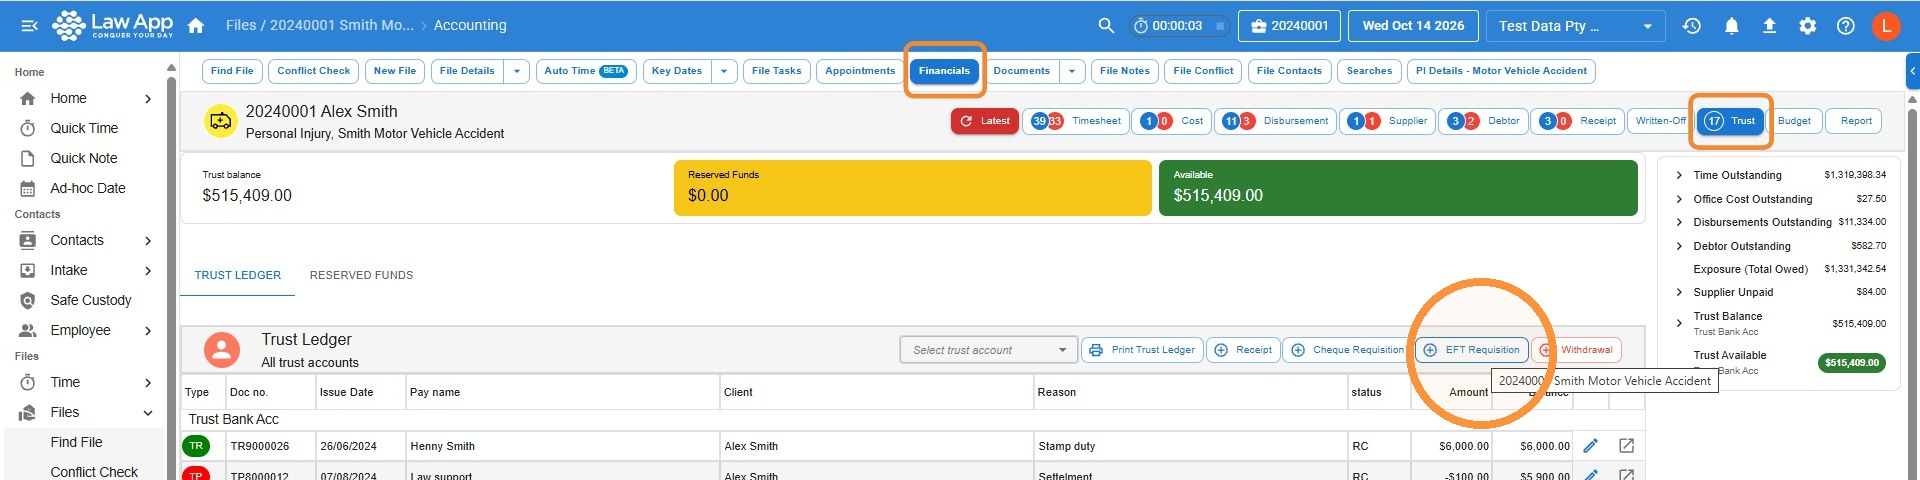The image size is (1920, 480).
Task: Click the Cheque Requisition button
Action: pyautogui.click(x=1348, y=350)
